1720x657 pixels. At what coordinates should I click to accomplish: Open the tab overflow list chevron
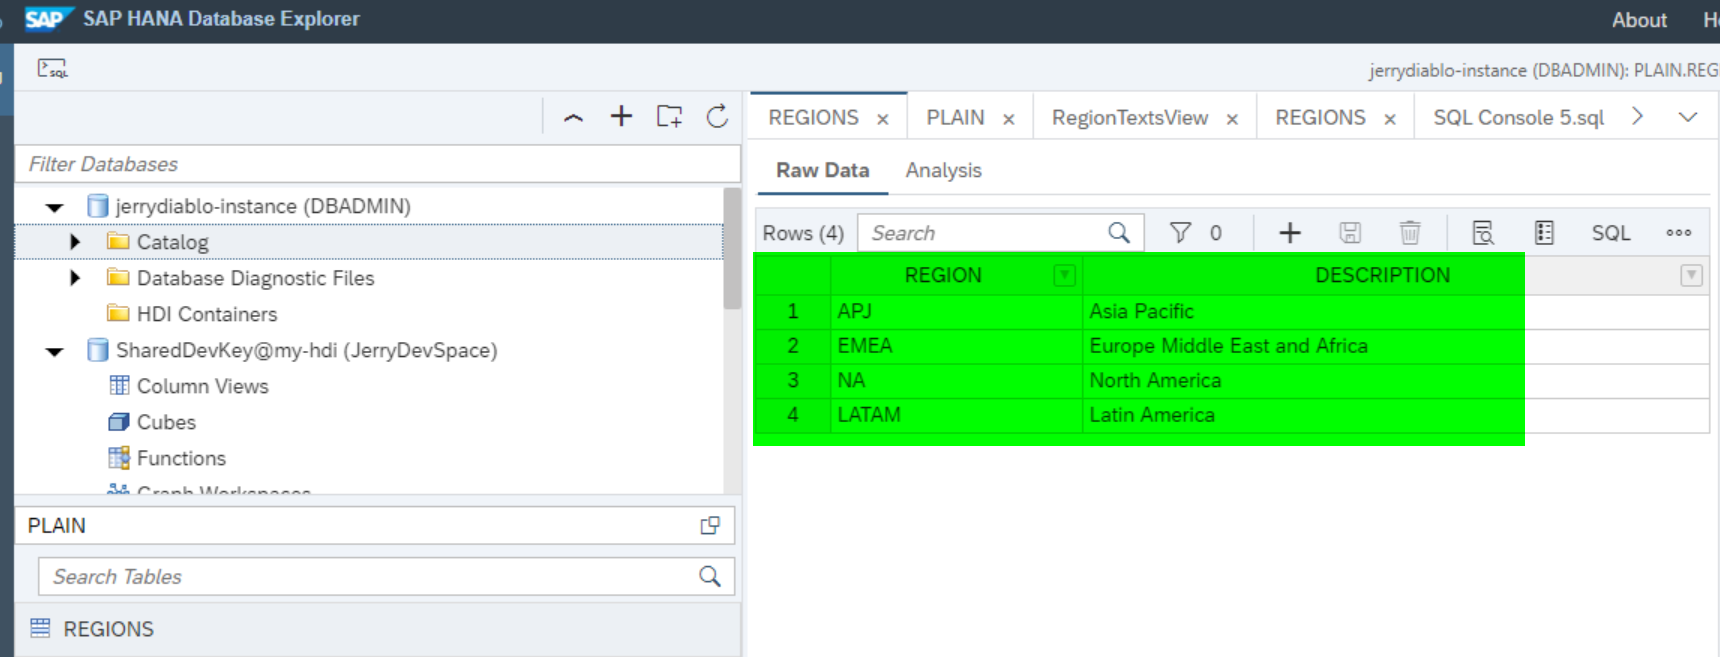click(x=1688, y=117)
